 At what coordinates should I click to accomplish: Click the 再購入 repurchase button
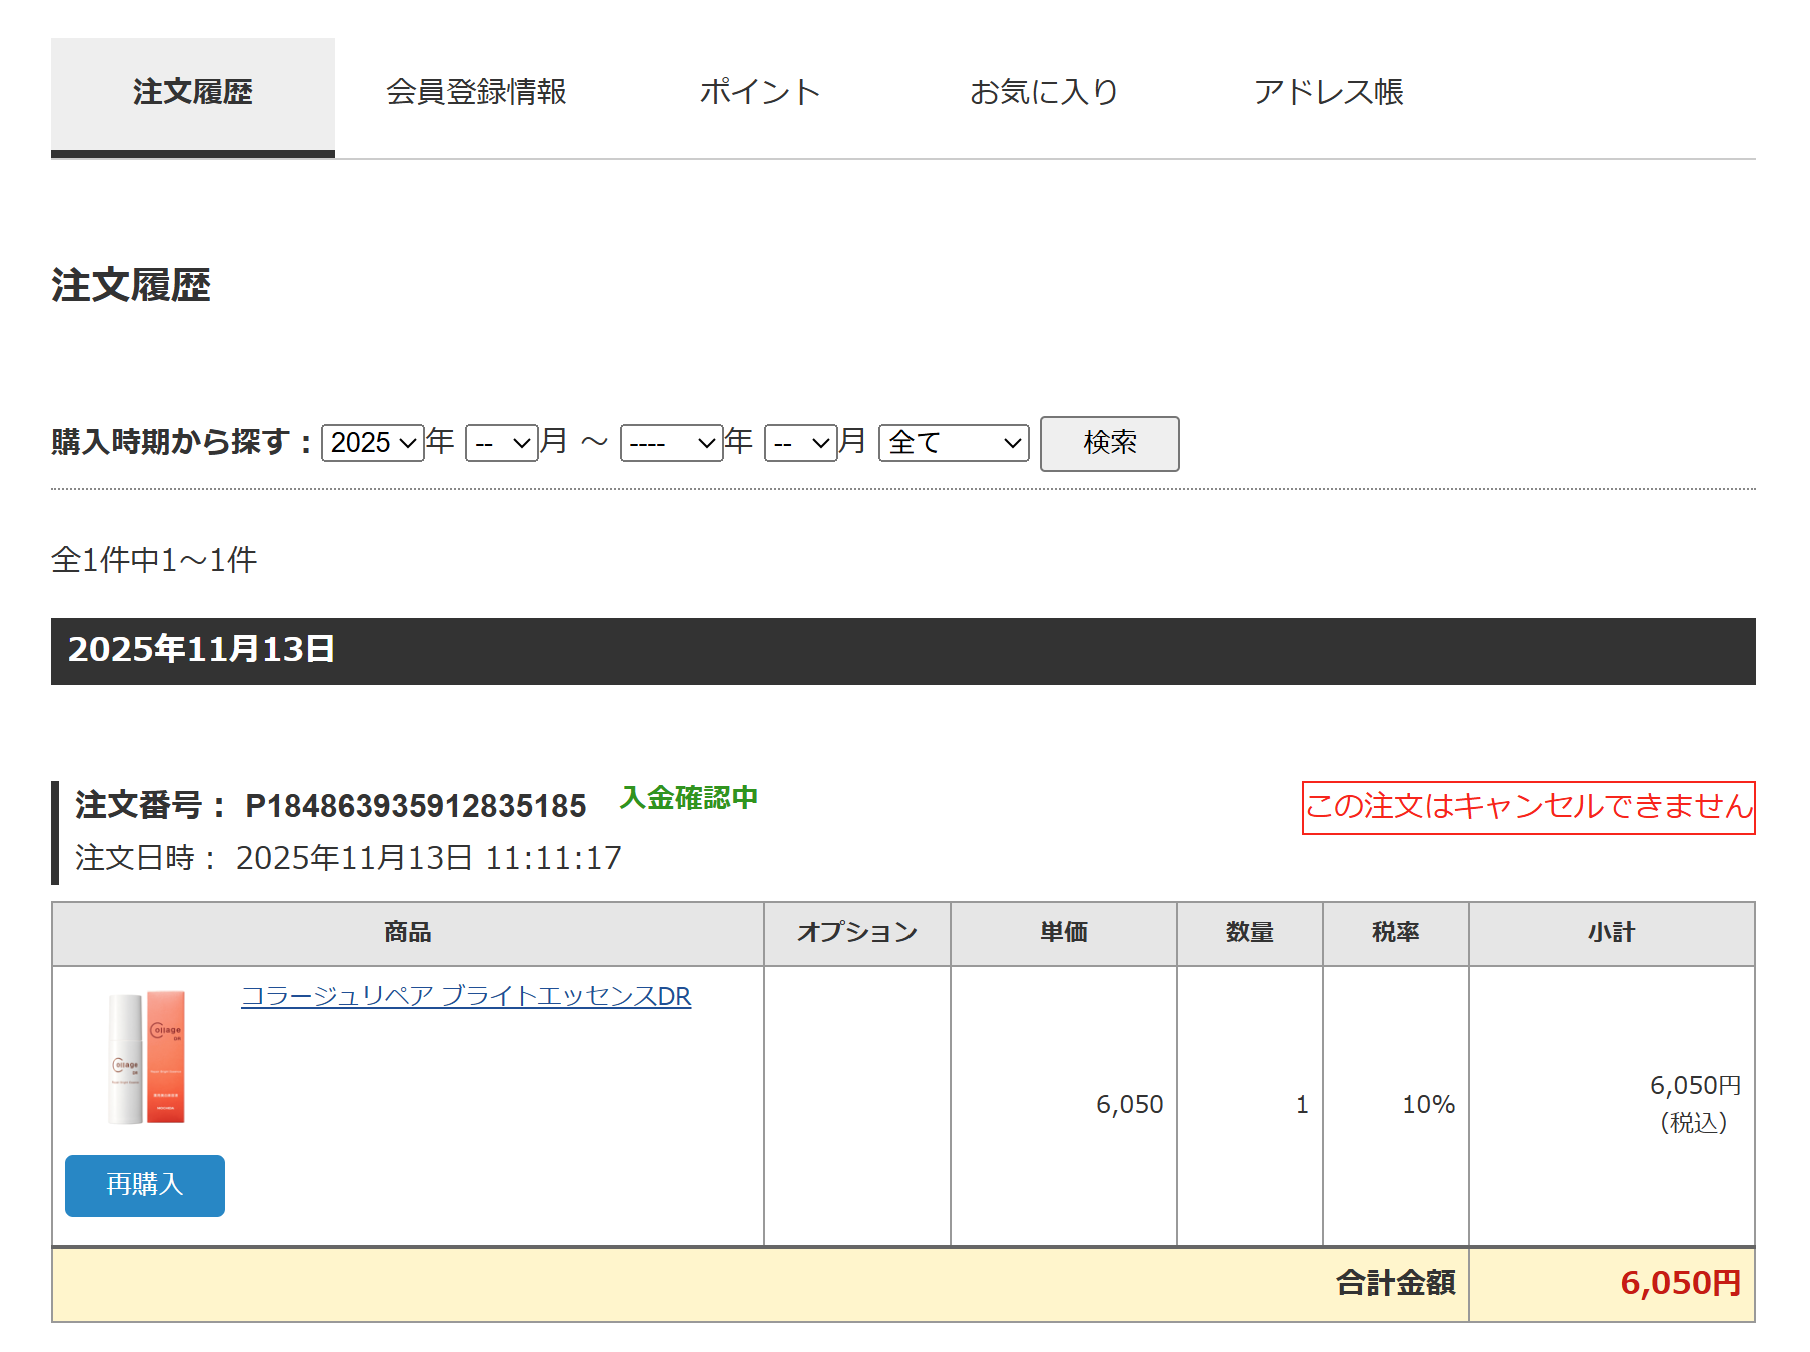(x=144, y=1185)
